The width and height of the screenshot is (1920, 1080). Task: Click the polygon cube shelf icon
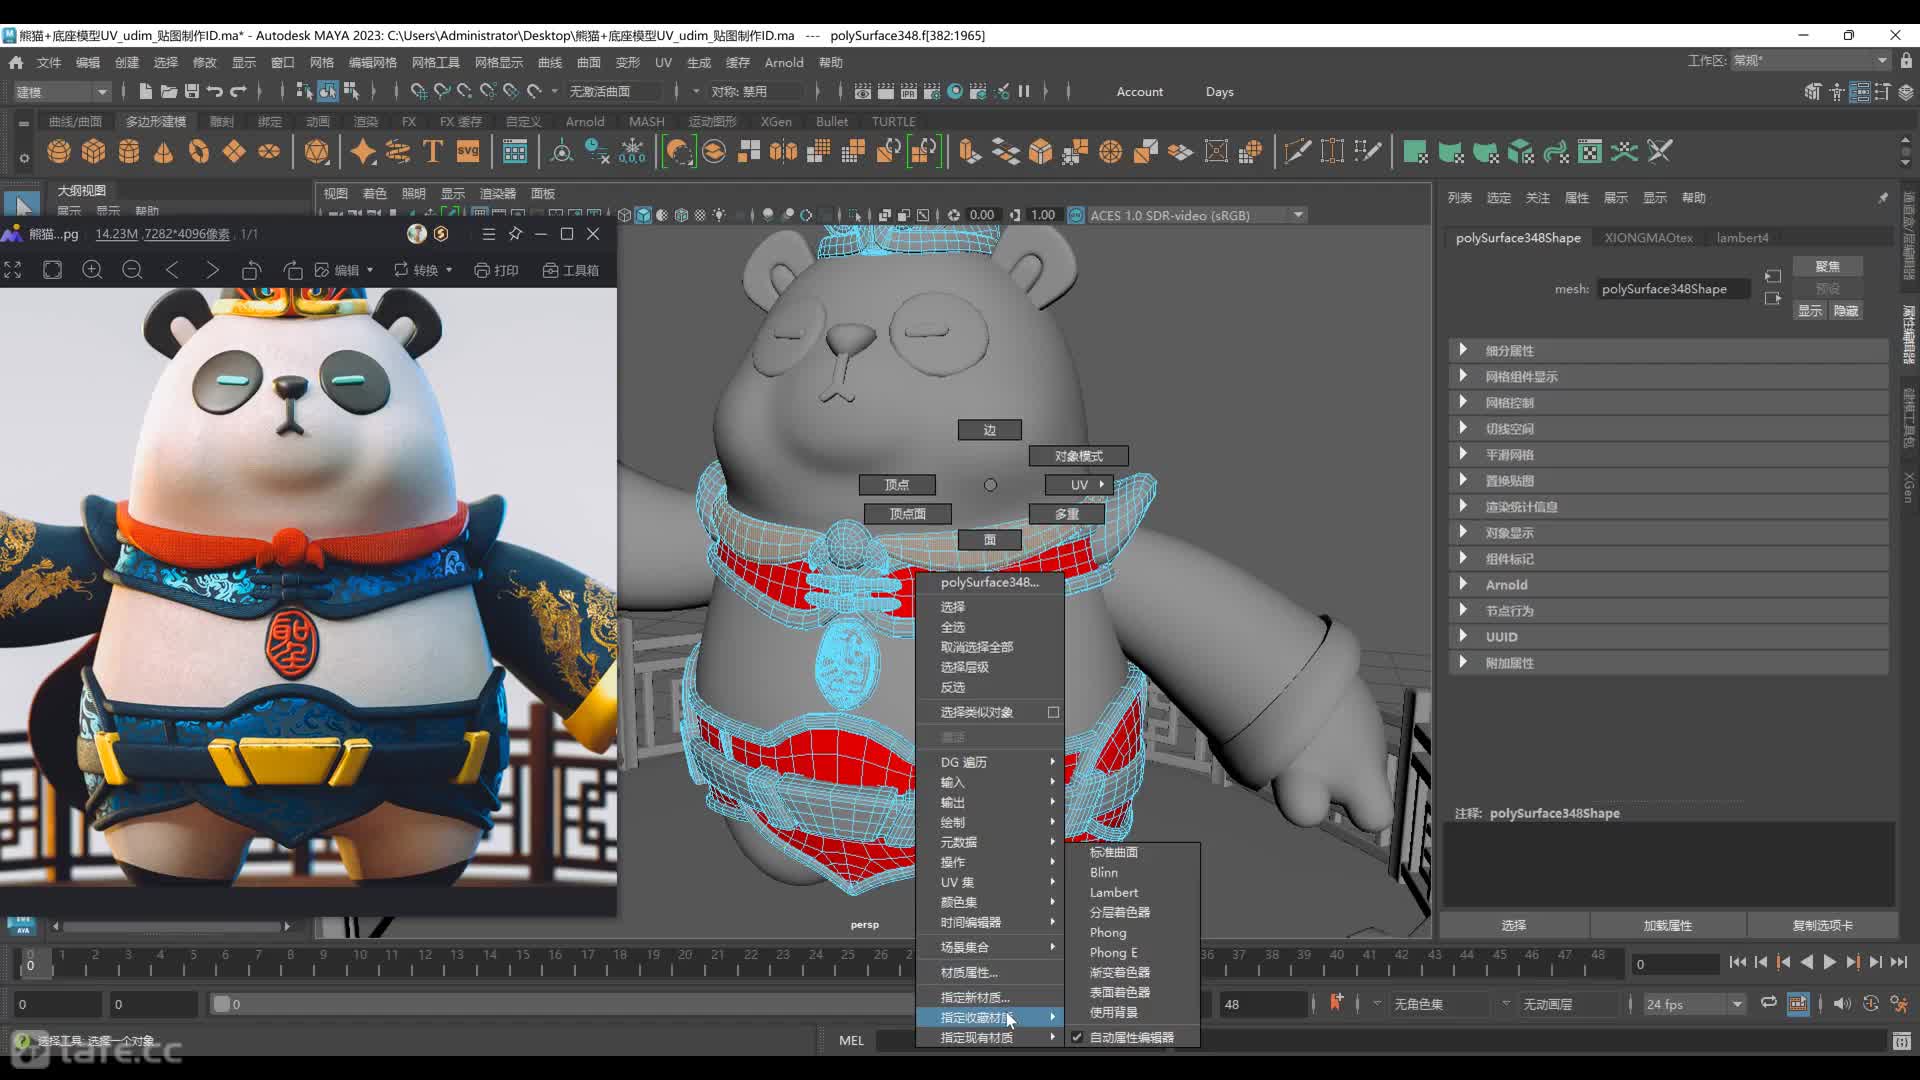tap(94, 152)
